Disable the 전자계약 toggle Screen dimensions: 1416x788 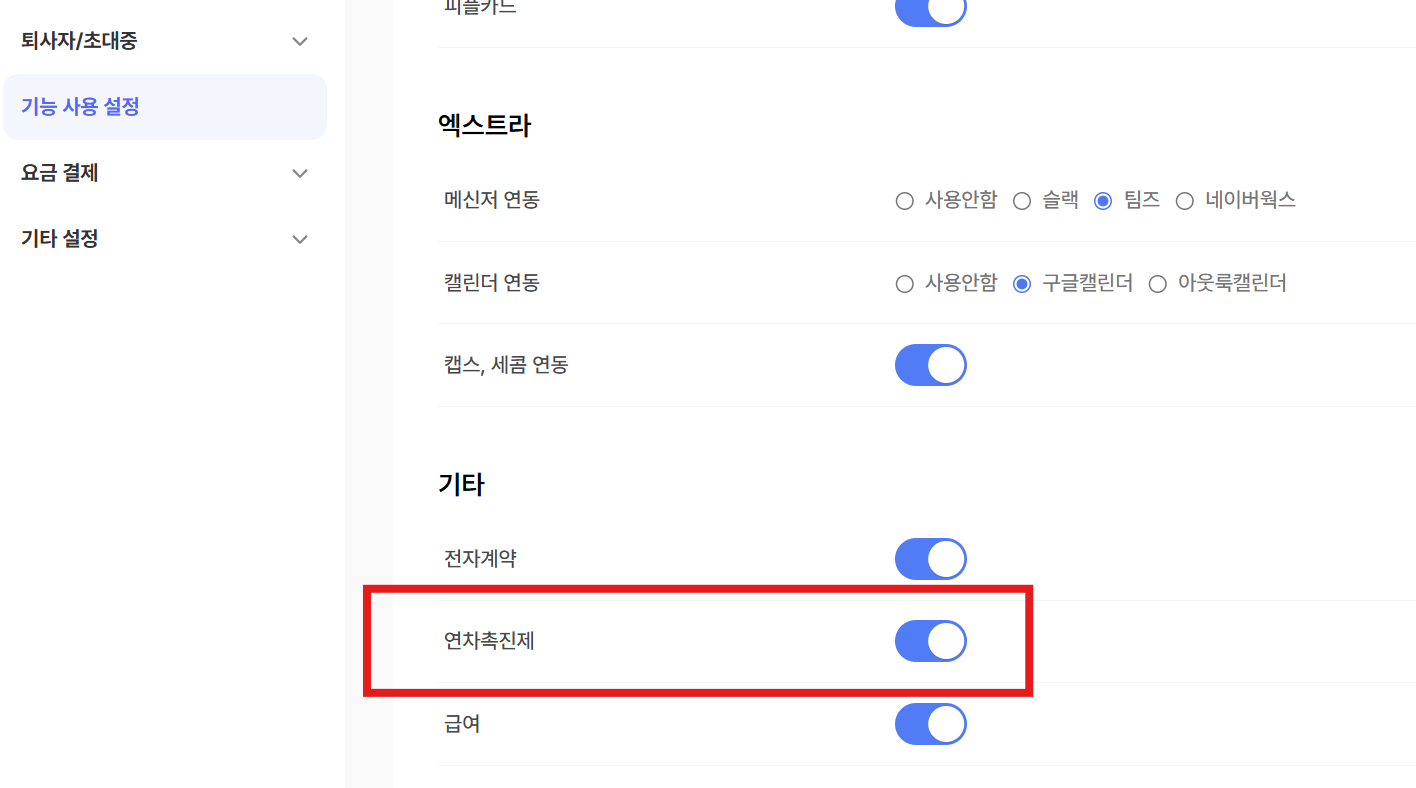pyautogui.click(x=930, y=559)
